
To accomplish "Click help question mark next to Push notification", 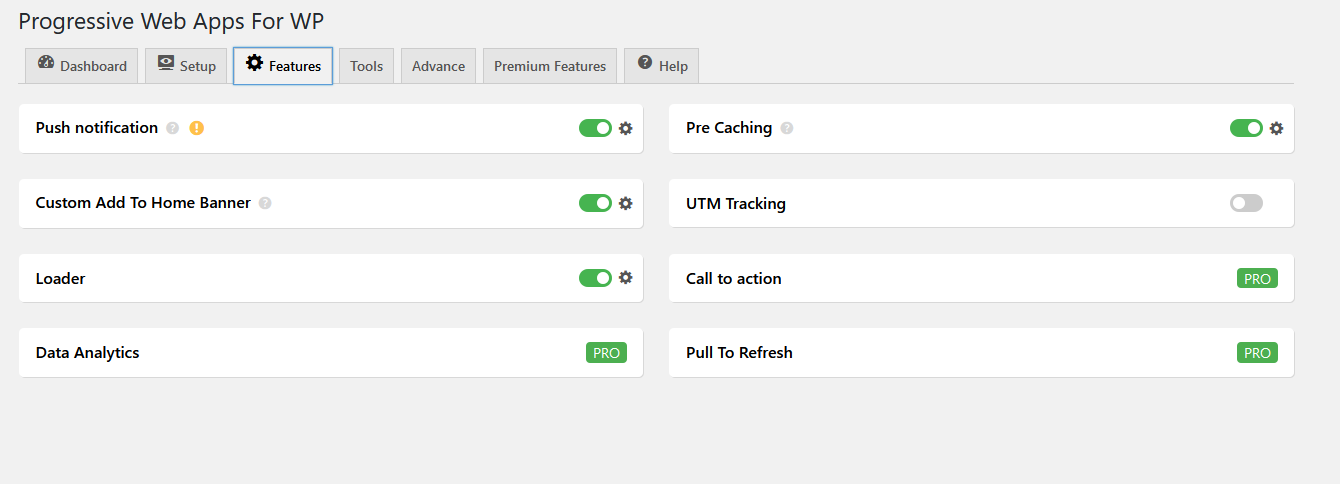I will coord(173,128).
